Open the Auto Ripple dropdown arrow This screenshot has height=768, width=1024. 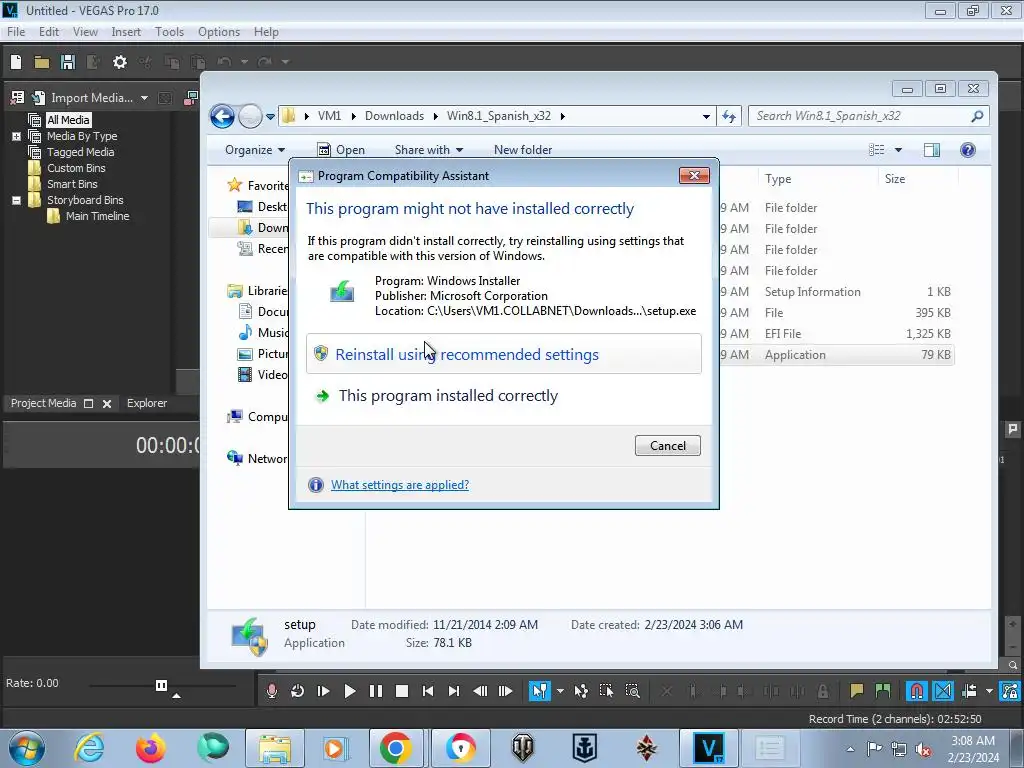(989, 691)
